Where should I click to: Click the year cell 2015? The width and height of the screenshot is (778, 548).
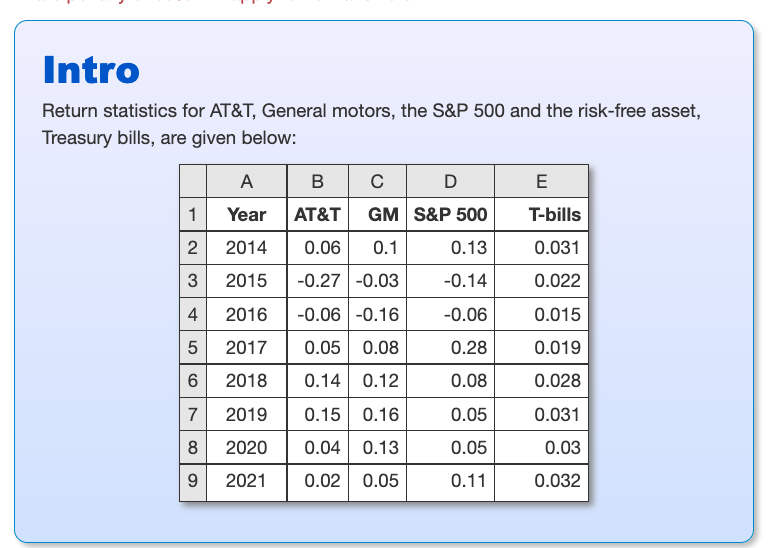247,281
